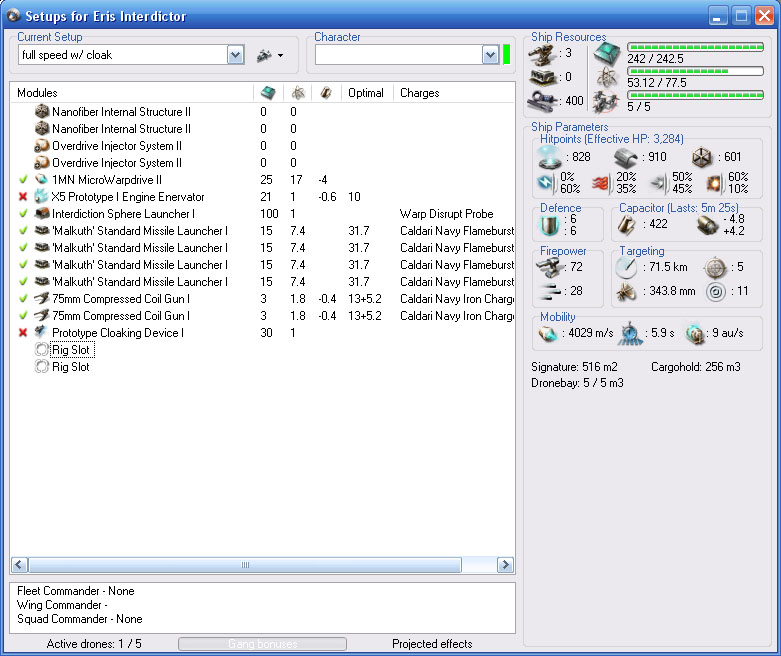
Task: Toggle Interdiction Sphere Launcher I state
Action: pyautogui.click(x=23, y=213)
